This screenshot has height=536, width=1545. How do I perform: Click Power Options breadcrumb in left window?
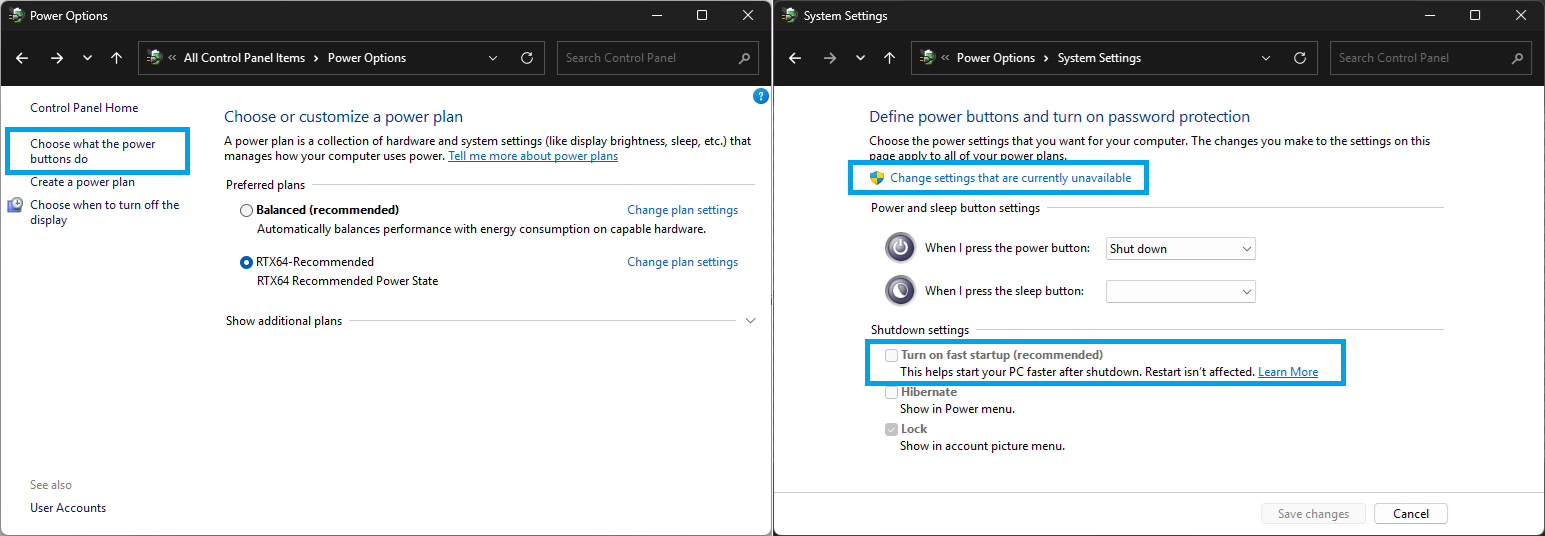367,58
